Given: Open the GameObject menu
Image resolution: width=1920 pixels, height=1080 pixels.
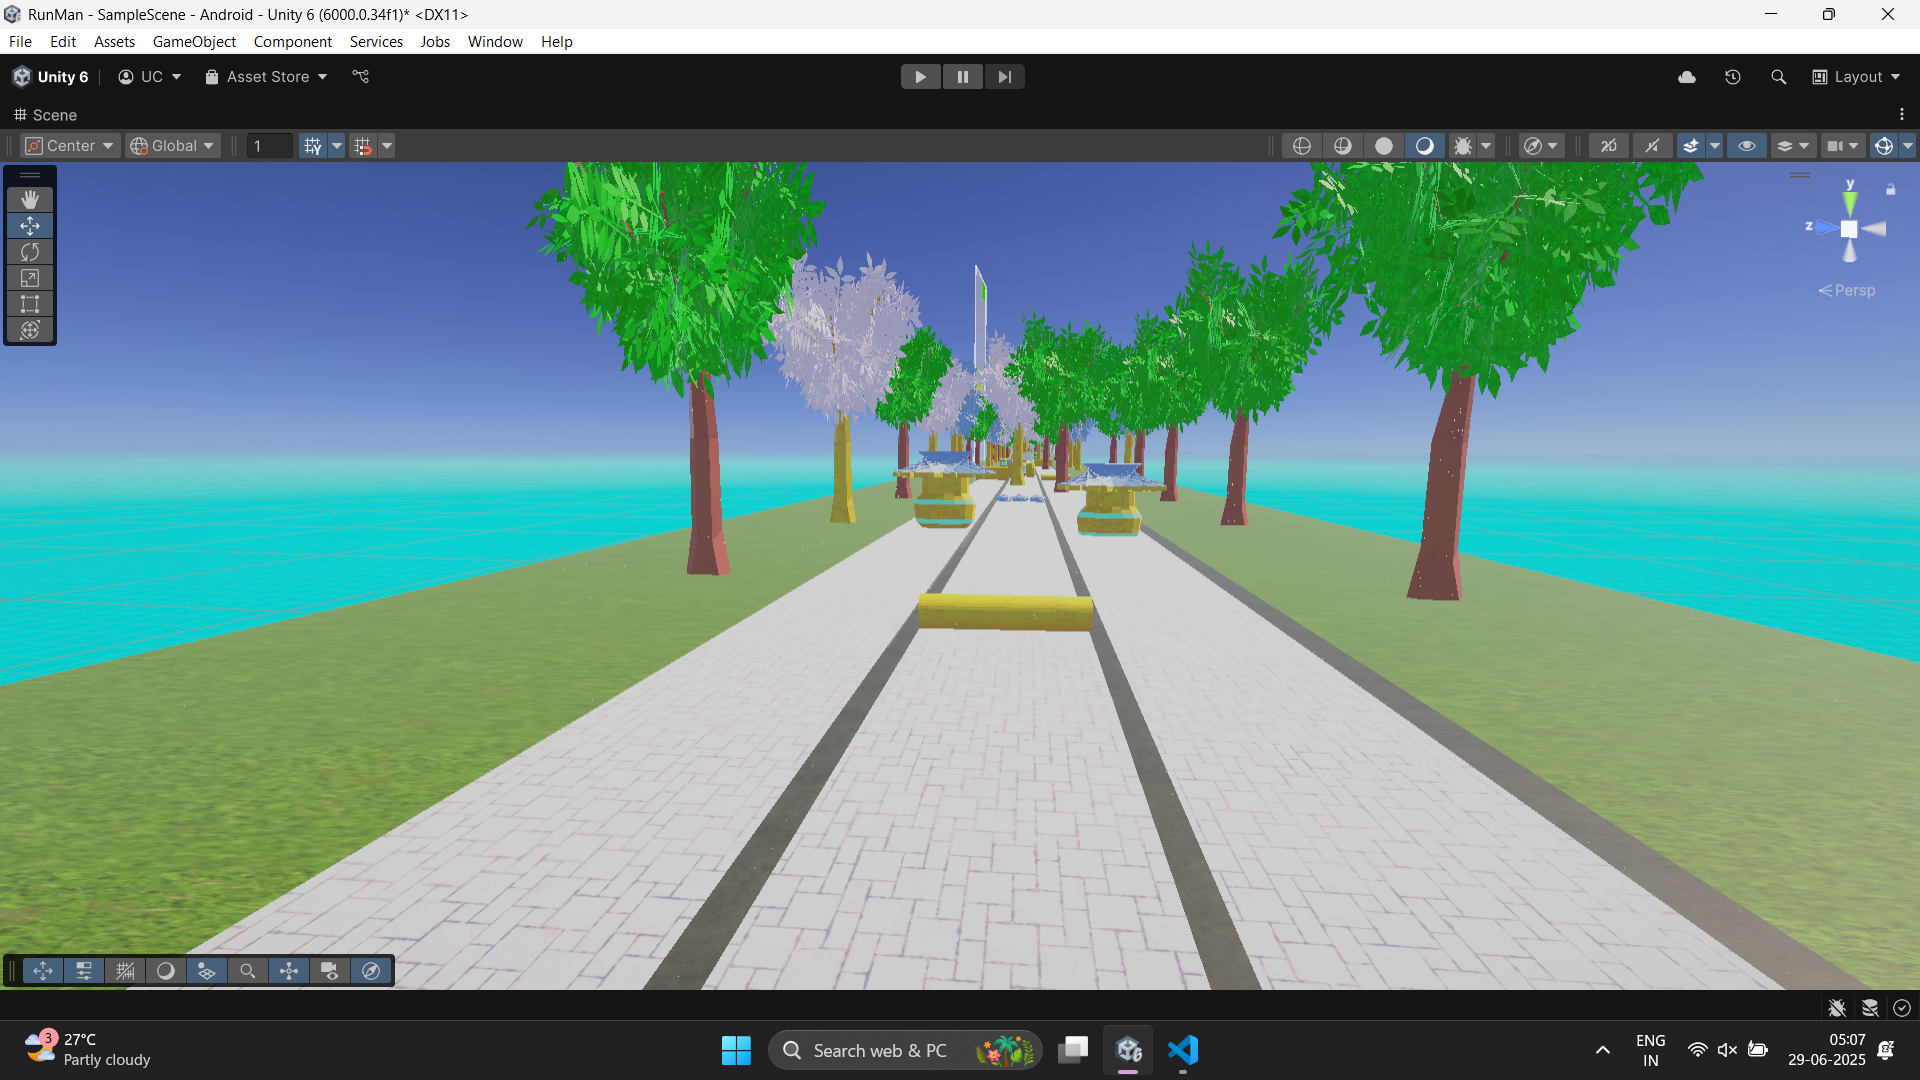Looking at the screenshot, I should [194, 42].
